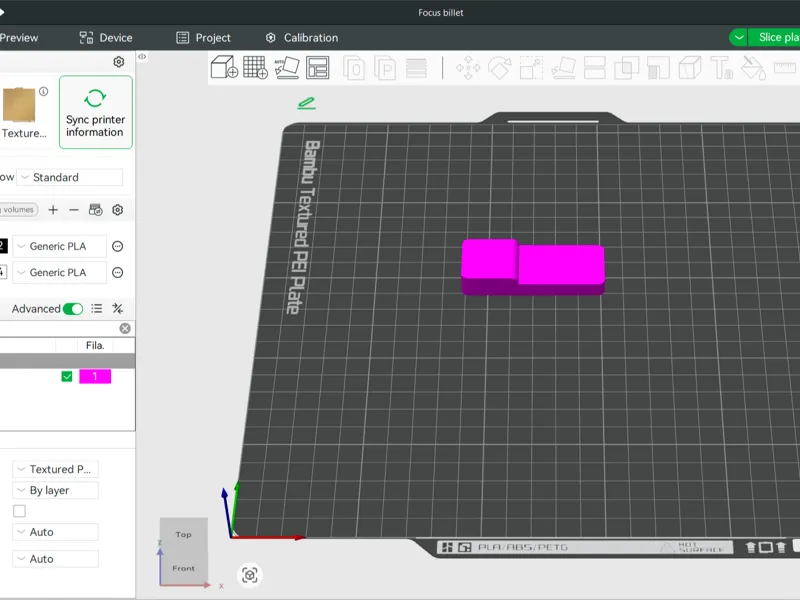Click the Fila. column header

[95, 345]
